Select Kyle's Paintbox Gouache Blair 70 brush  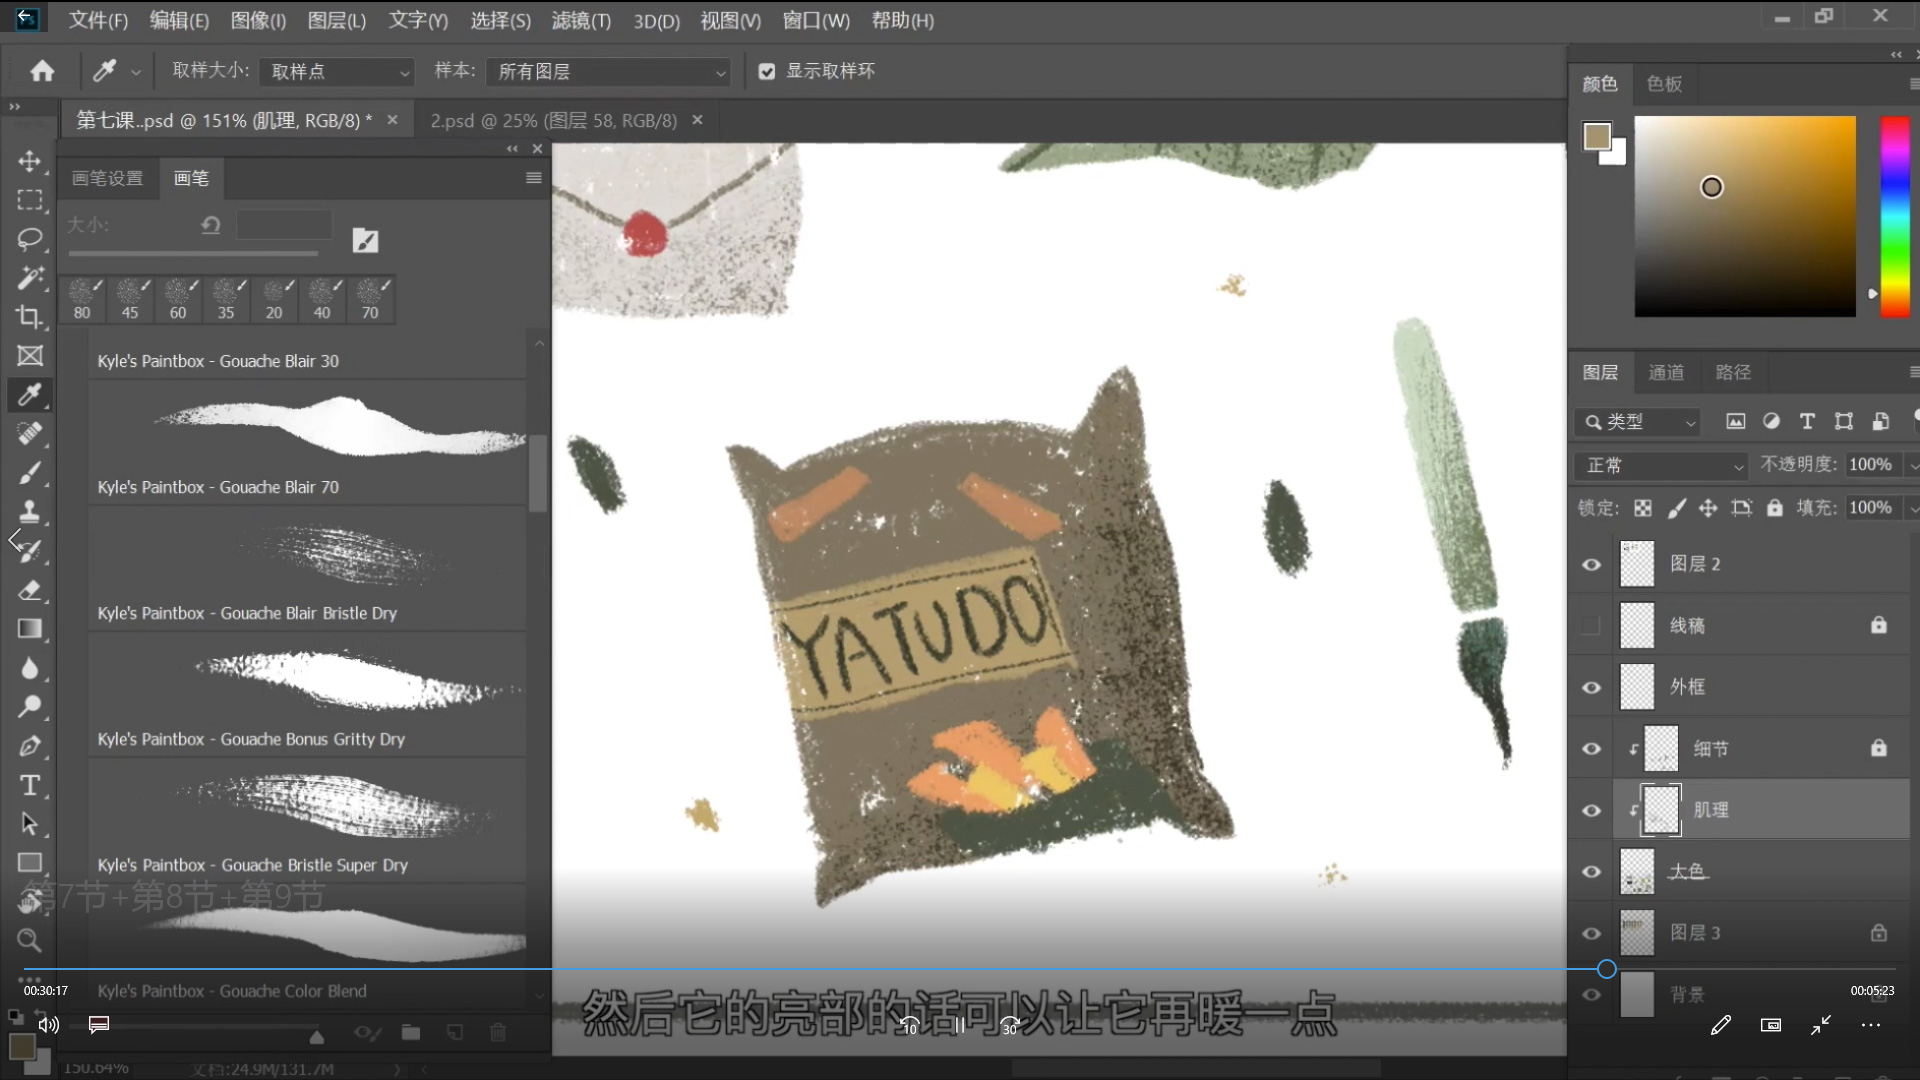pyautogui.click(x=307, y=442)
